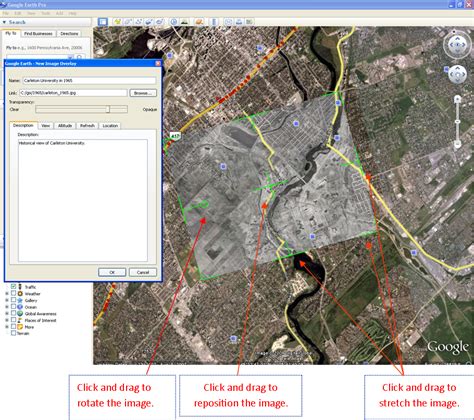Viewport: 474px width, 420px height.
Task: Expand the Weather layer tree node
Action: 7,294
